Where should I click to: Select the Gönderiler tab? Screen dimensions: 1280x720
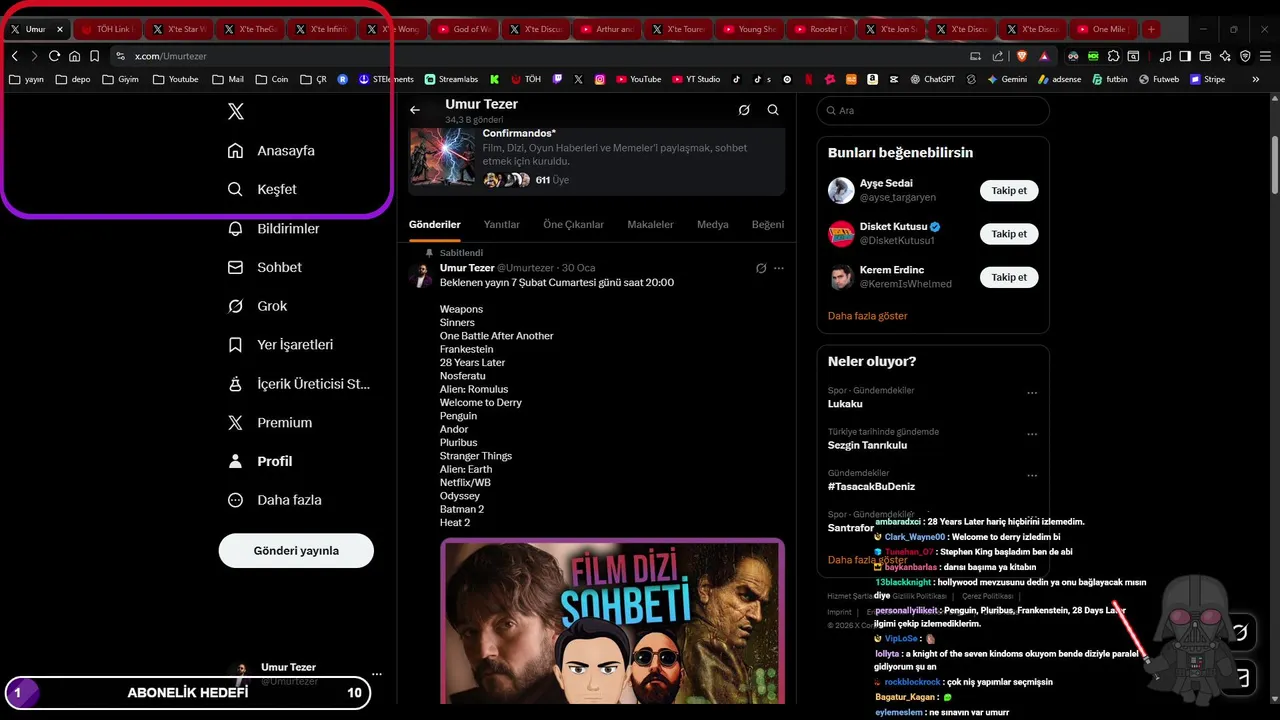click(x=435, y=225)
